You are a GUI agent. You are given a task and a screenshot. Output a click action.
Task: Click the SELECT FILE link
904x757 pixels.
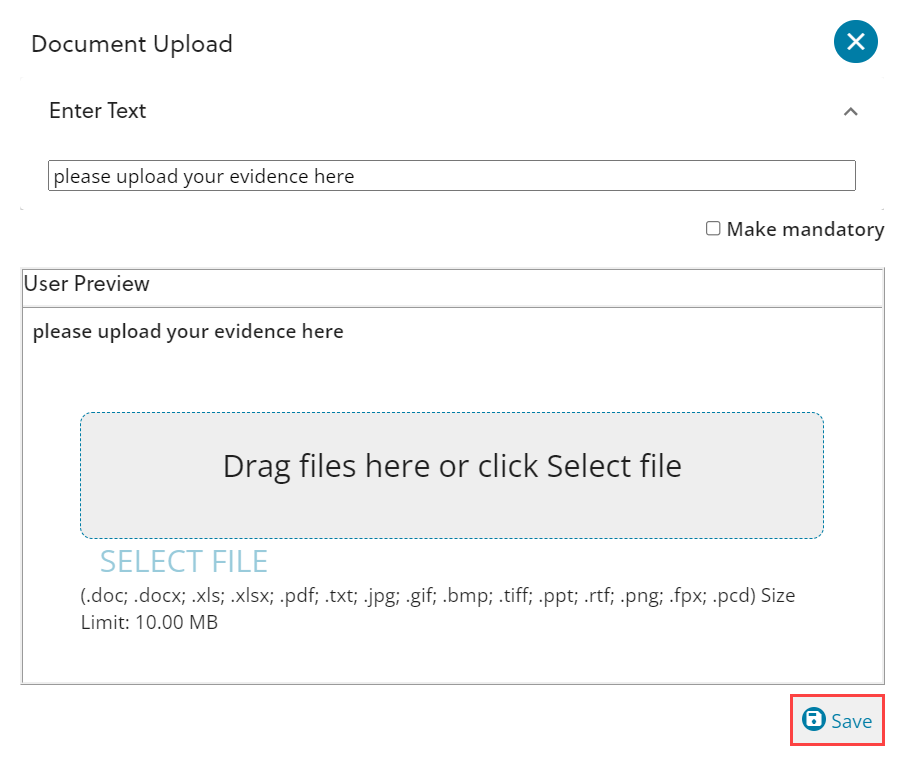point(184,561)
